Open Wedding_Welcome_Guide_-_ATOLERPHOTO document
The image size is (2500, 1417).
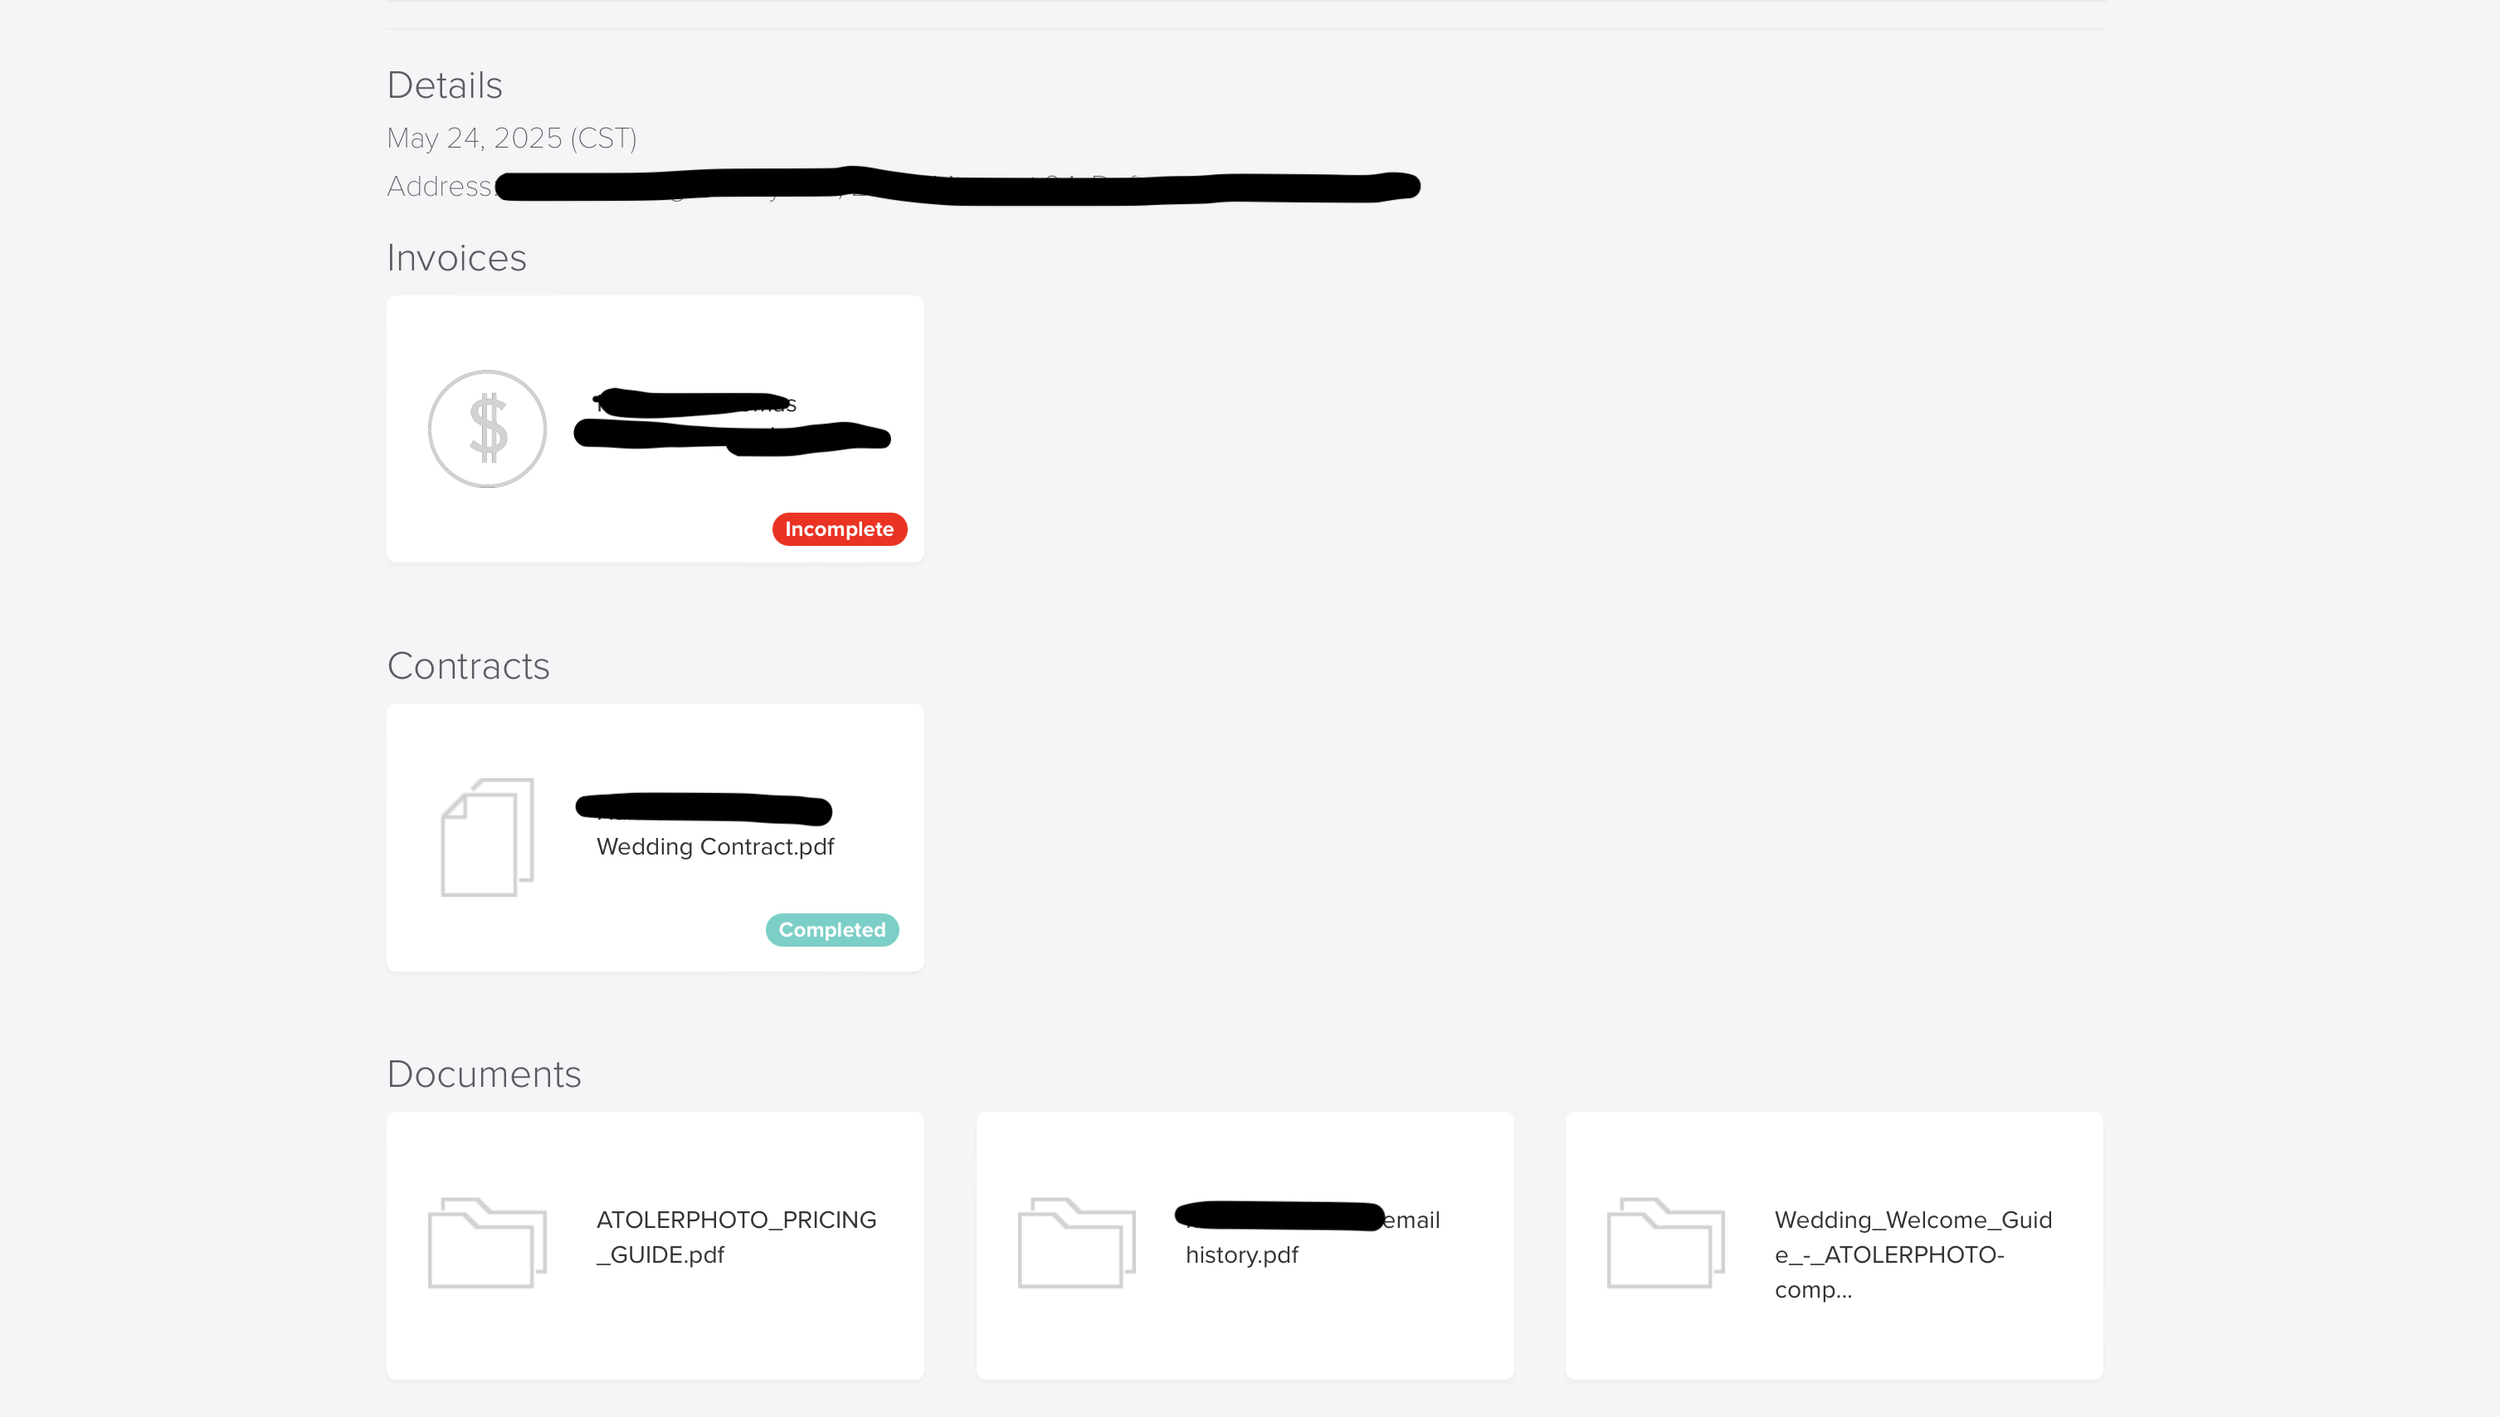click(1913, 1254)
